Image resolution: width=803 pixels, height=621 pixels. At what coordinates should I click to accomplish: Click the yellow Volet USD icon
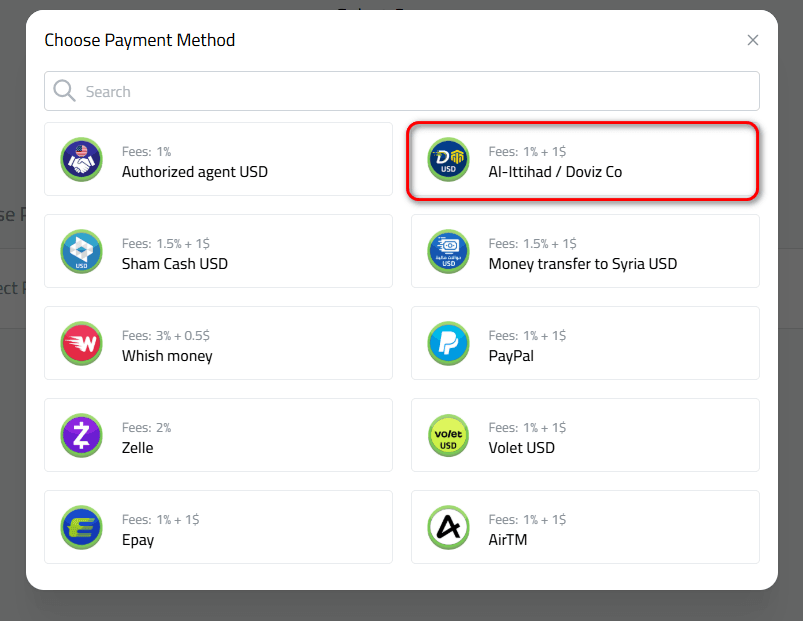point(448,435)
